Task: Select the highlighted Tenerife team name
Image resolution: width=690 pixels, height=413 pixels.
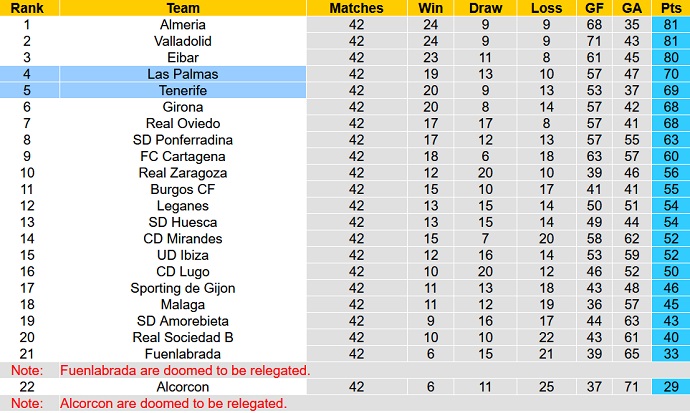Action: pos(181,90)
